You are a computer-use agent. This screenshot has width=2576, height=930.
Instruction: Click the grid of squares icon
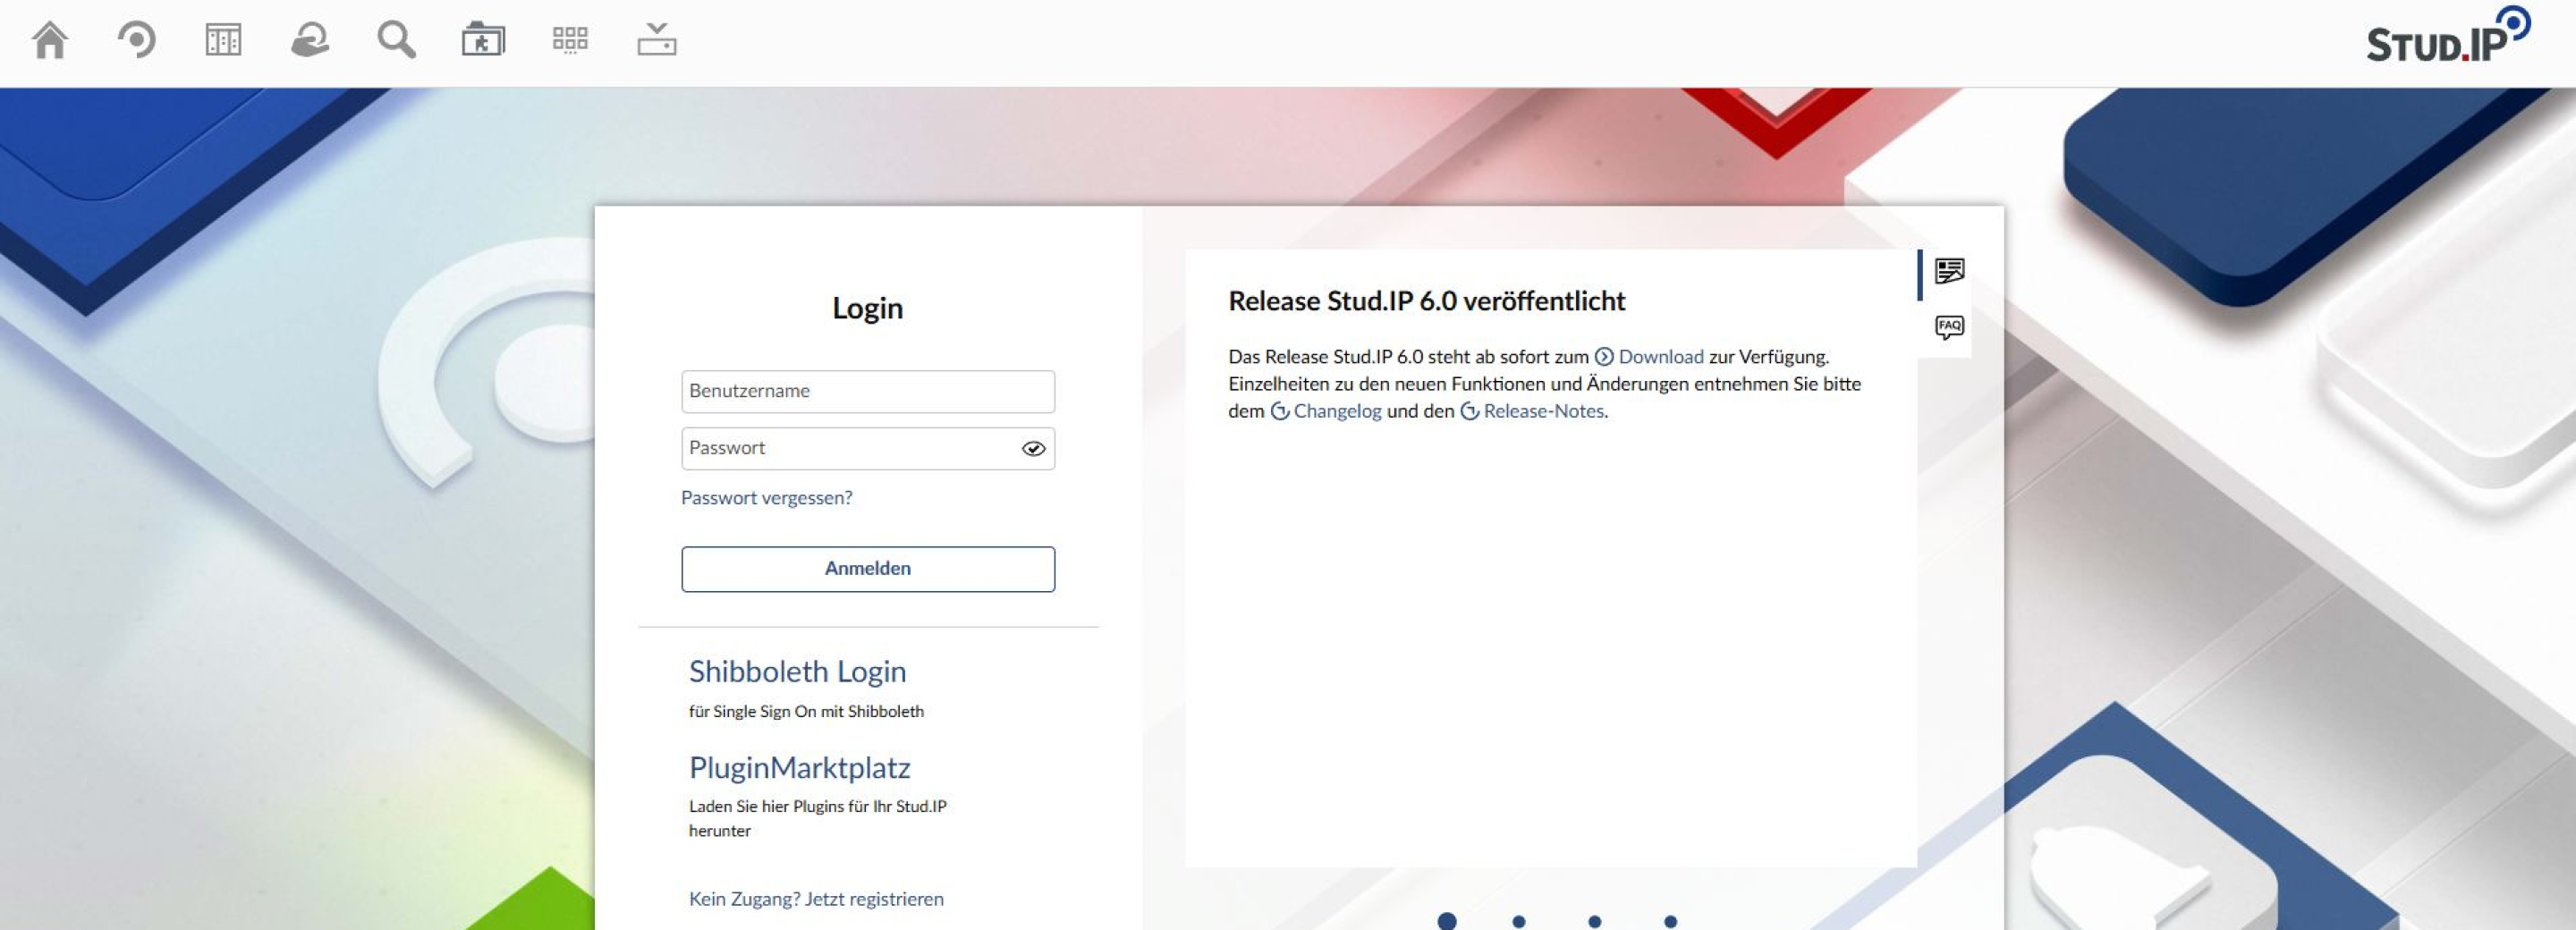(570, 40)
